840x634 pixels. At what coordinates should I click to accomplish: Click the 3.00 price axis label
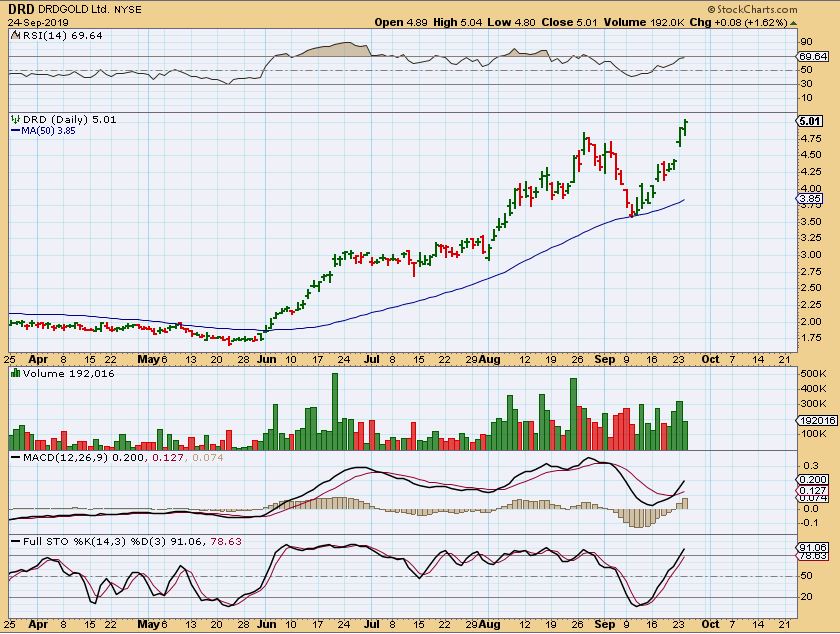coord(812,255)
